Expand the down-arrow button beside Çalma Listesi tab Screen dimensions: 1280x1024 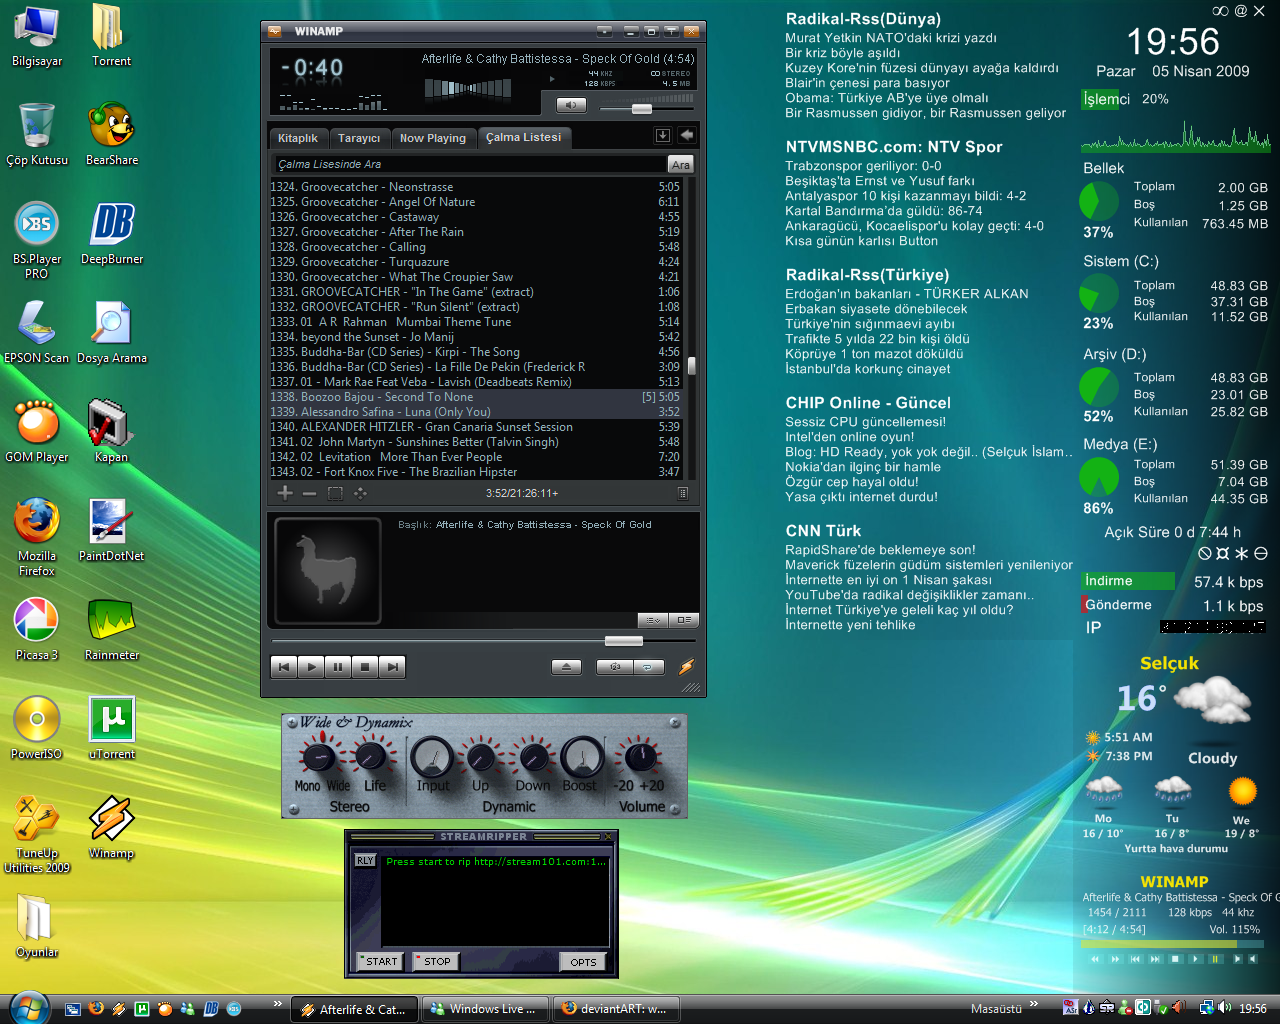[662, 135]
